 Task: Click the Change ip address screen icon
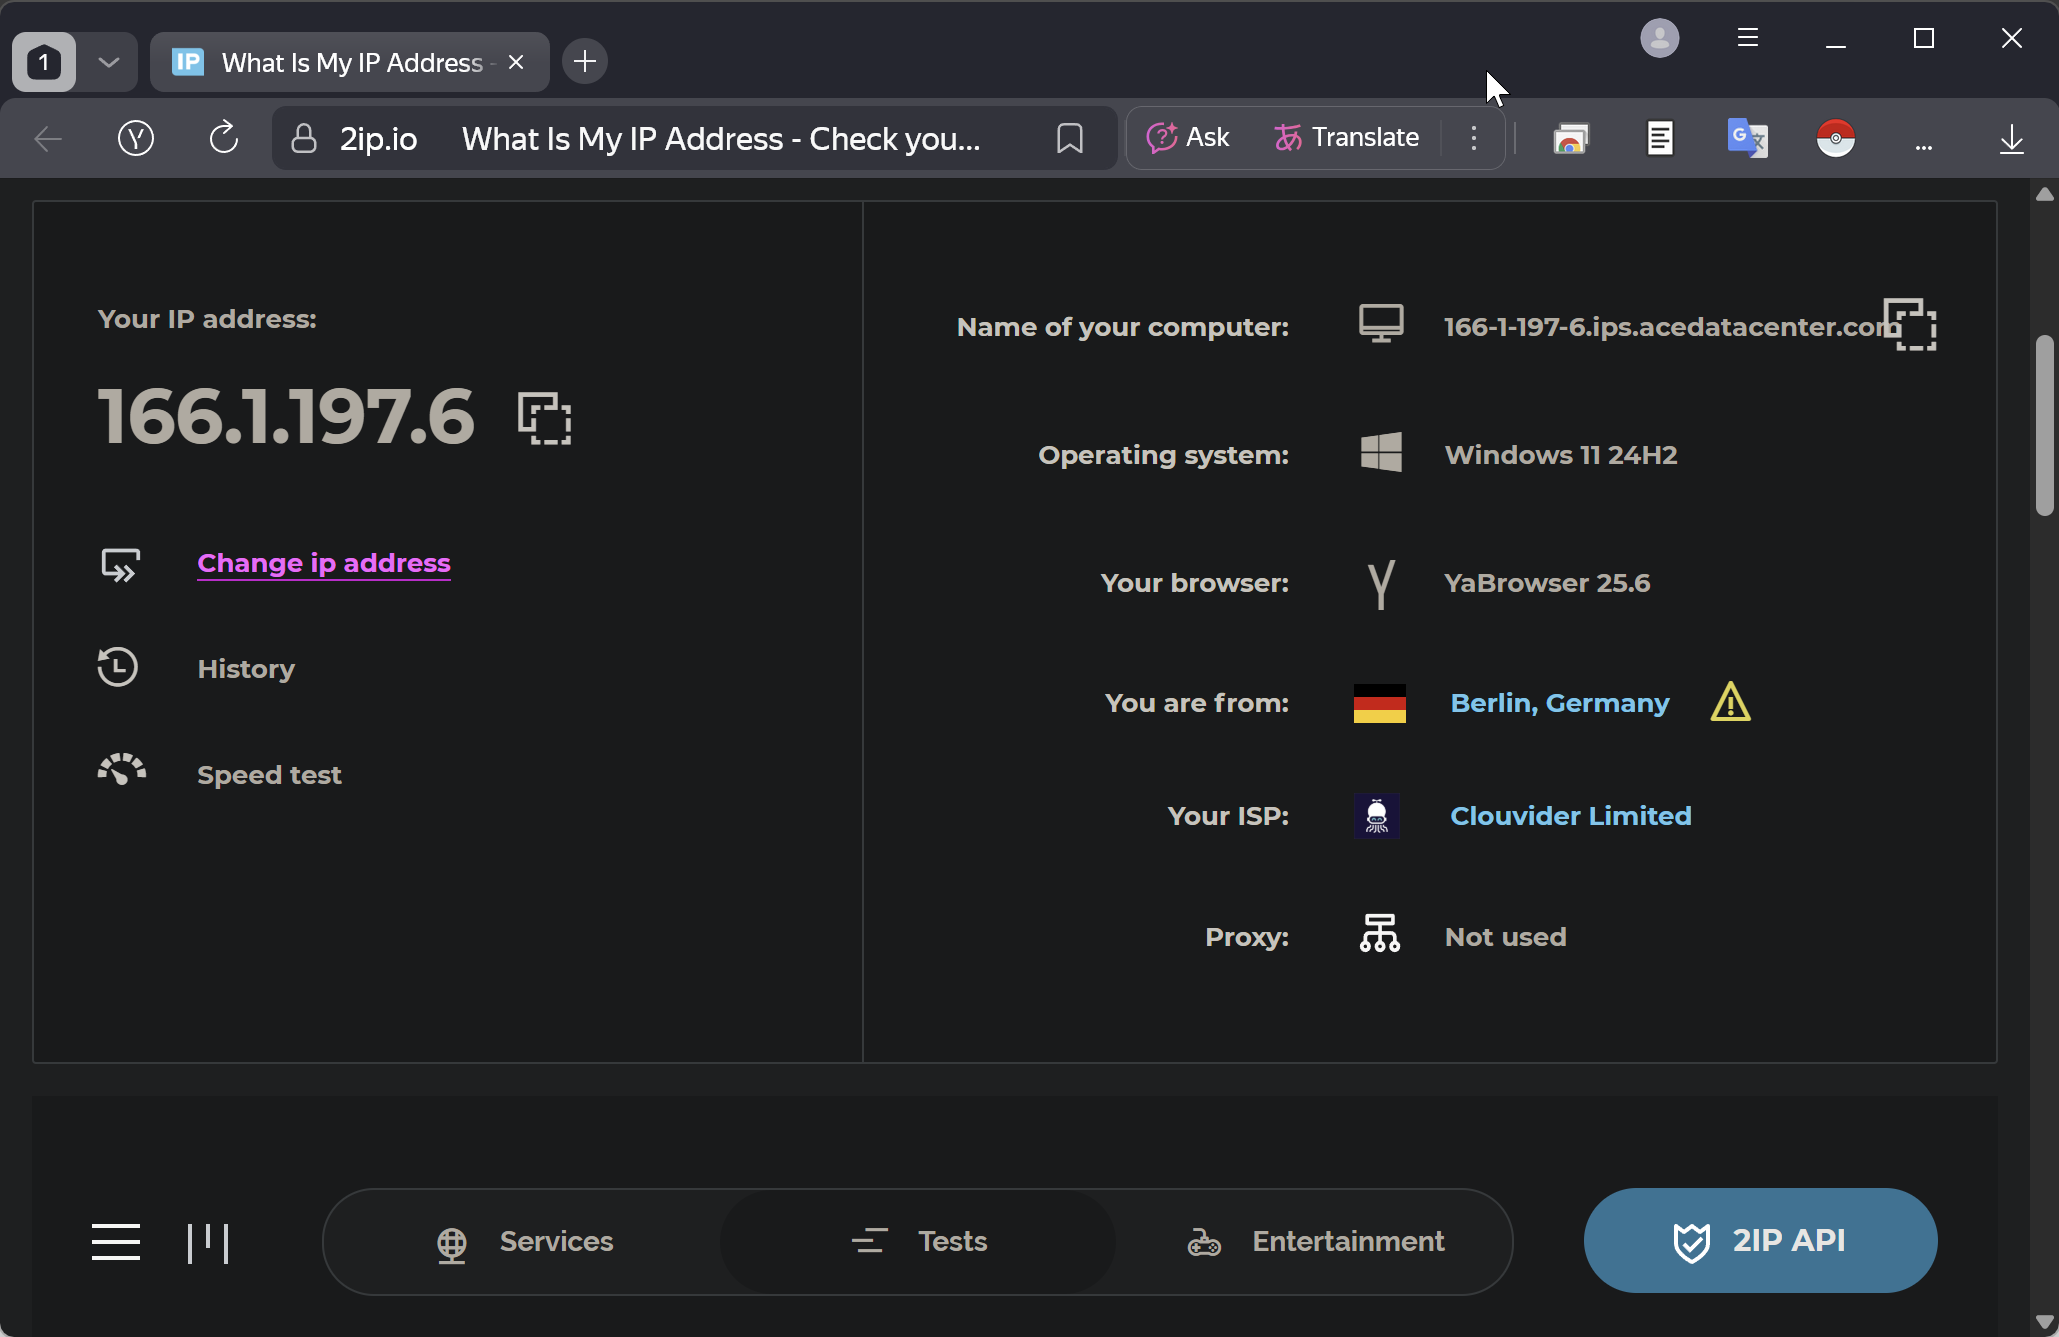click(120, 565)
